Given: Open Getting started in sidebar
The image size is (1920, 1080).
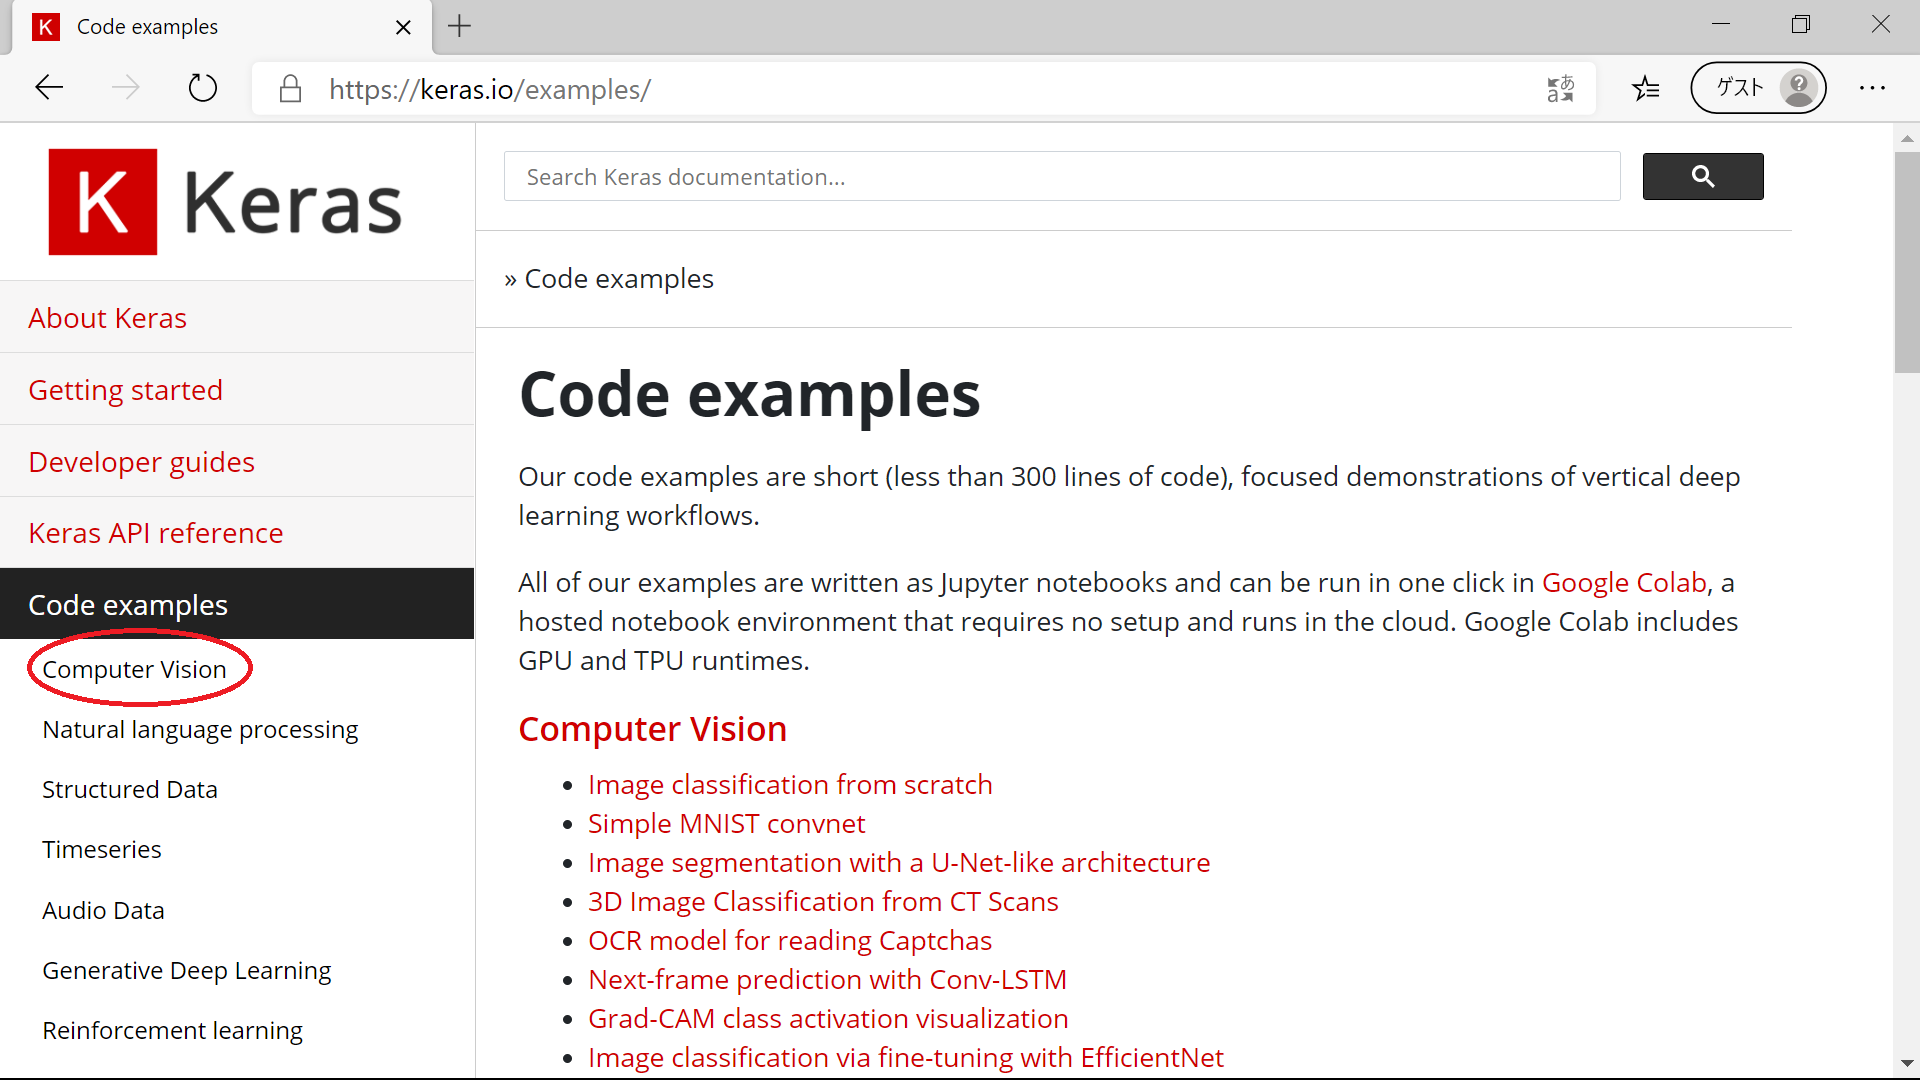Looking at the screenshot, I should click(x=237, y=389).
